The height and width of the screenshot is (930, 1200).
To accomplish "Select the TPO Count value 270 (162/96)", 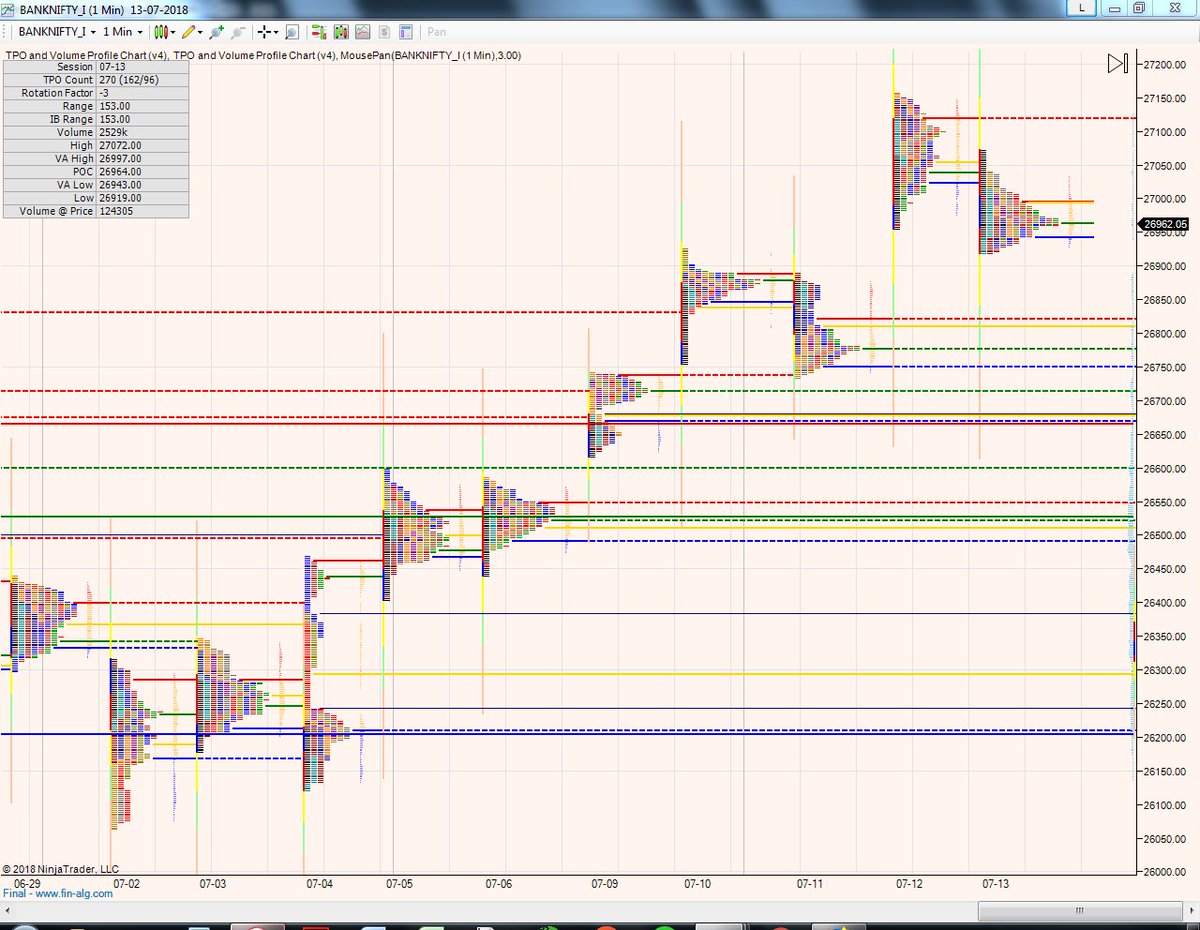I will (x=142, y=80).
